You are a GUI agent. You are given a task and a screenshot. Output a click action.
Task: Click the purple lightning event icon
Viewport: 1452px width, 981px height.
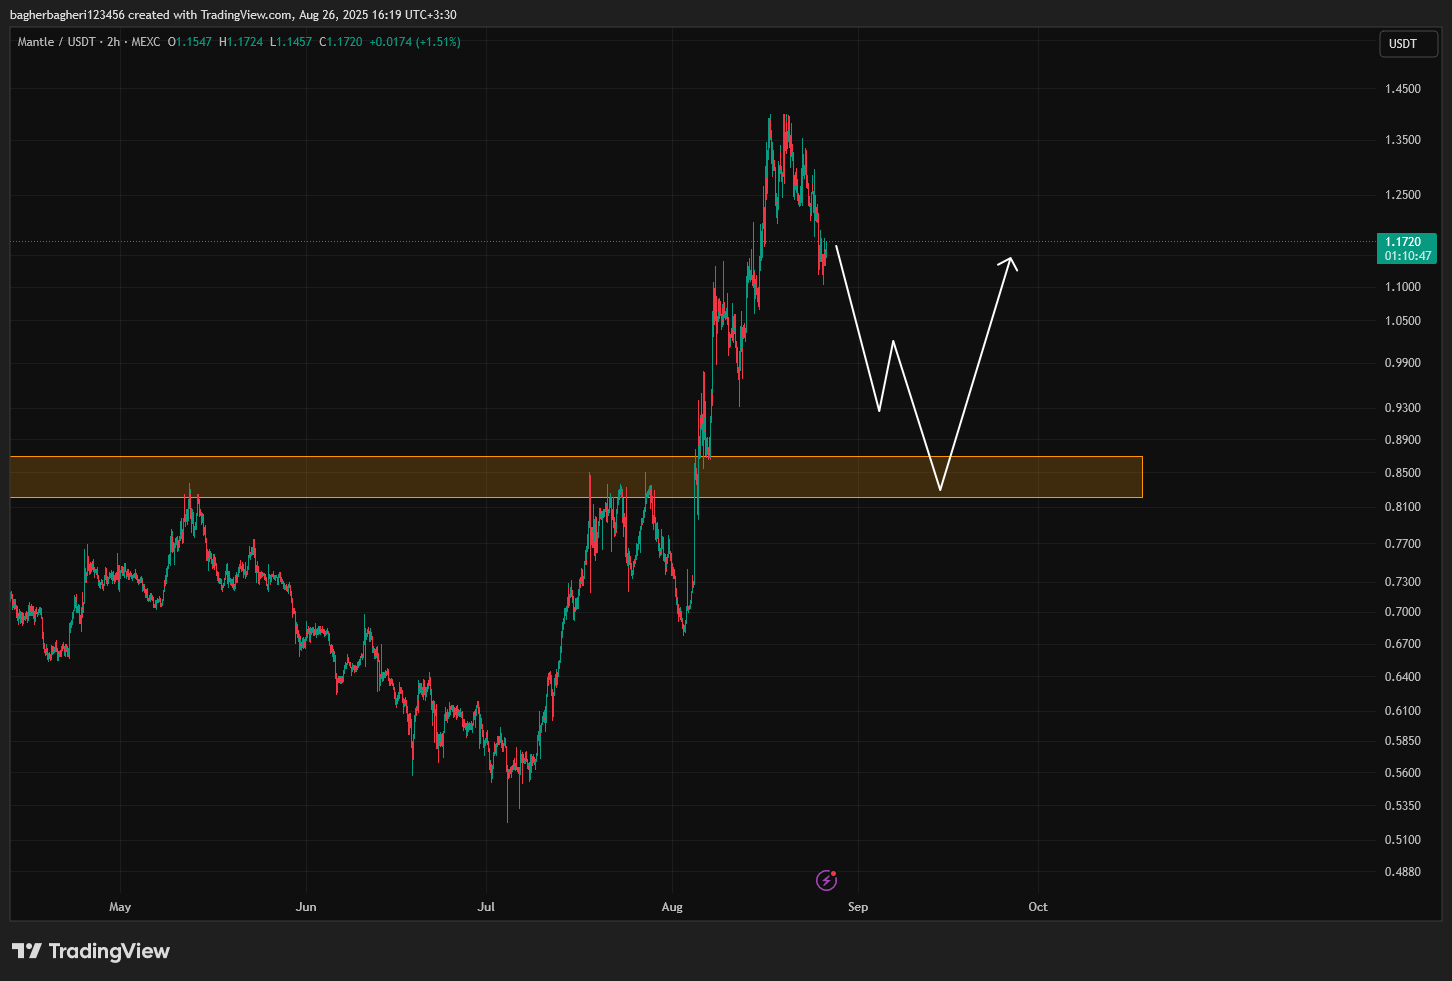point(826,880)
